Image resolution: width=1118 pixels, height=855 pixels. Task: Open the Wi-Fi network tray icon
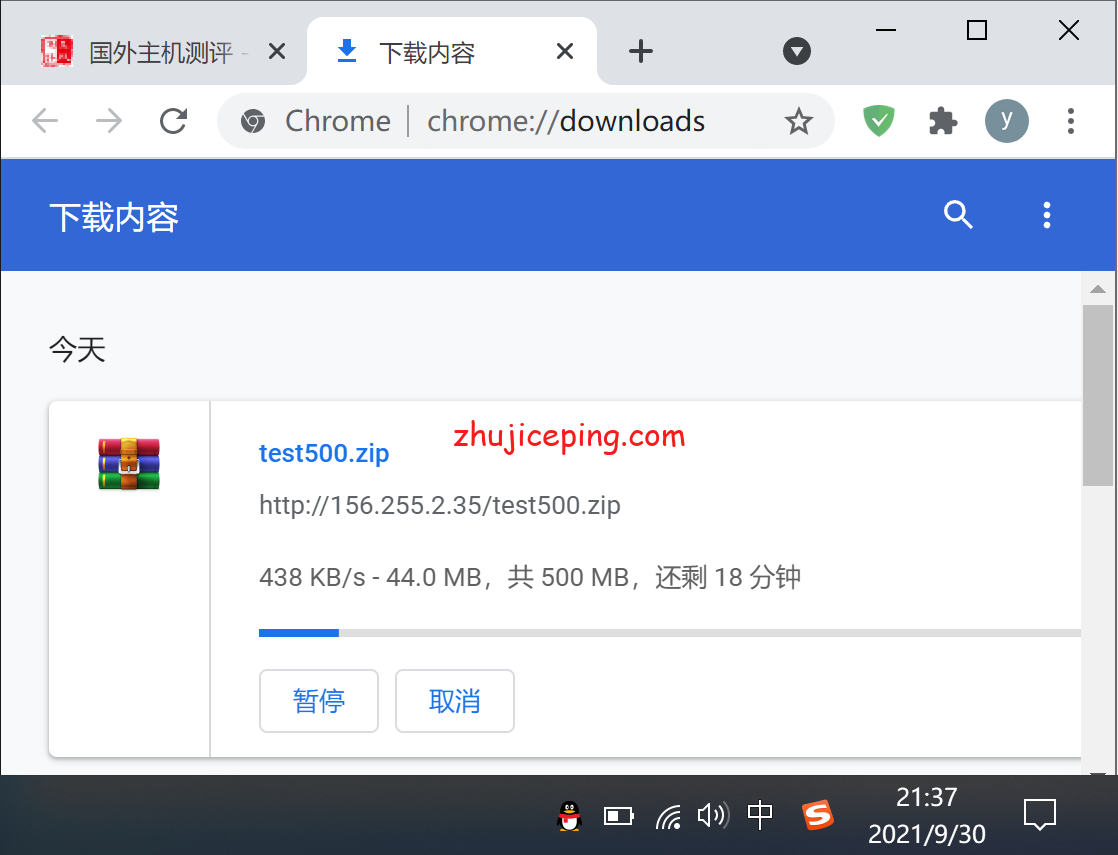(x=668, y=816)
